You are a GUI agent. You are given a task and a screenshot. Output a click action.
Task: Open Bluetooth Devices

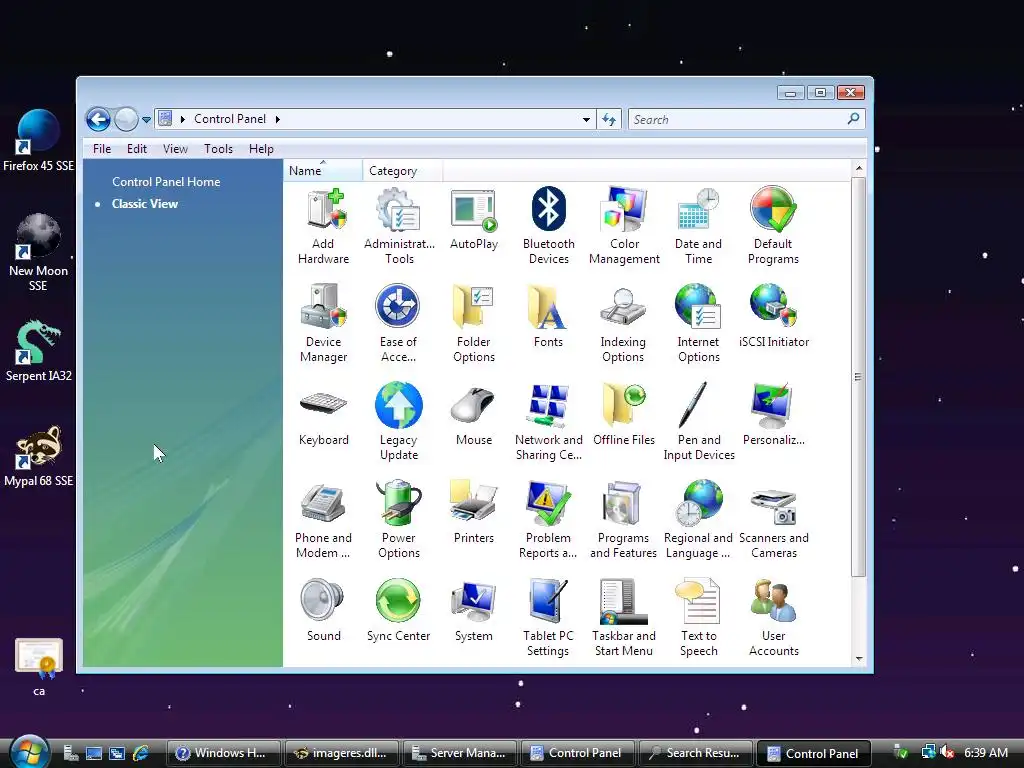549,226
